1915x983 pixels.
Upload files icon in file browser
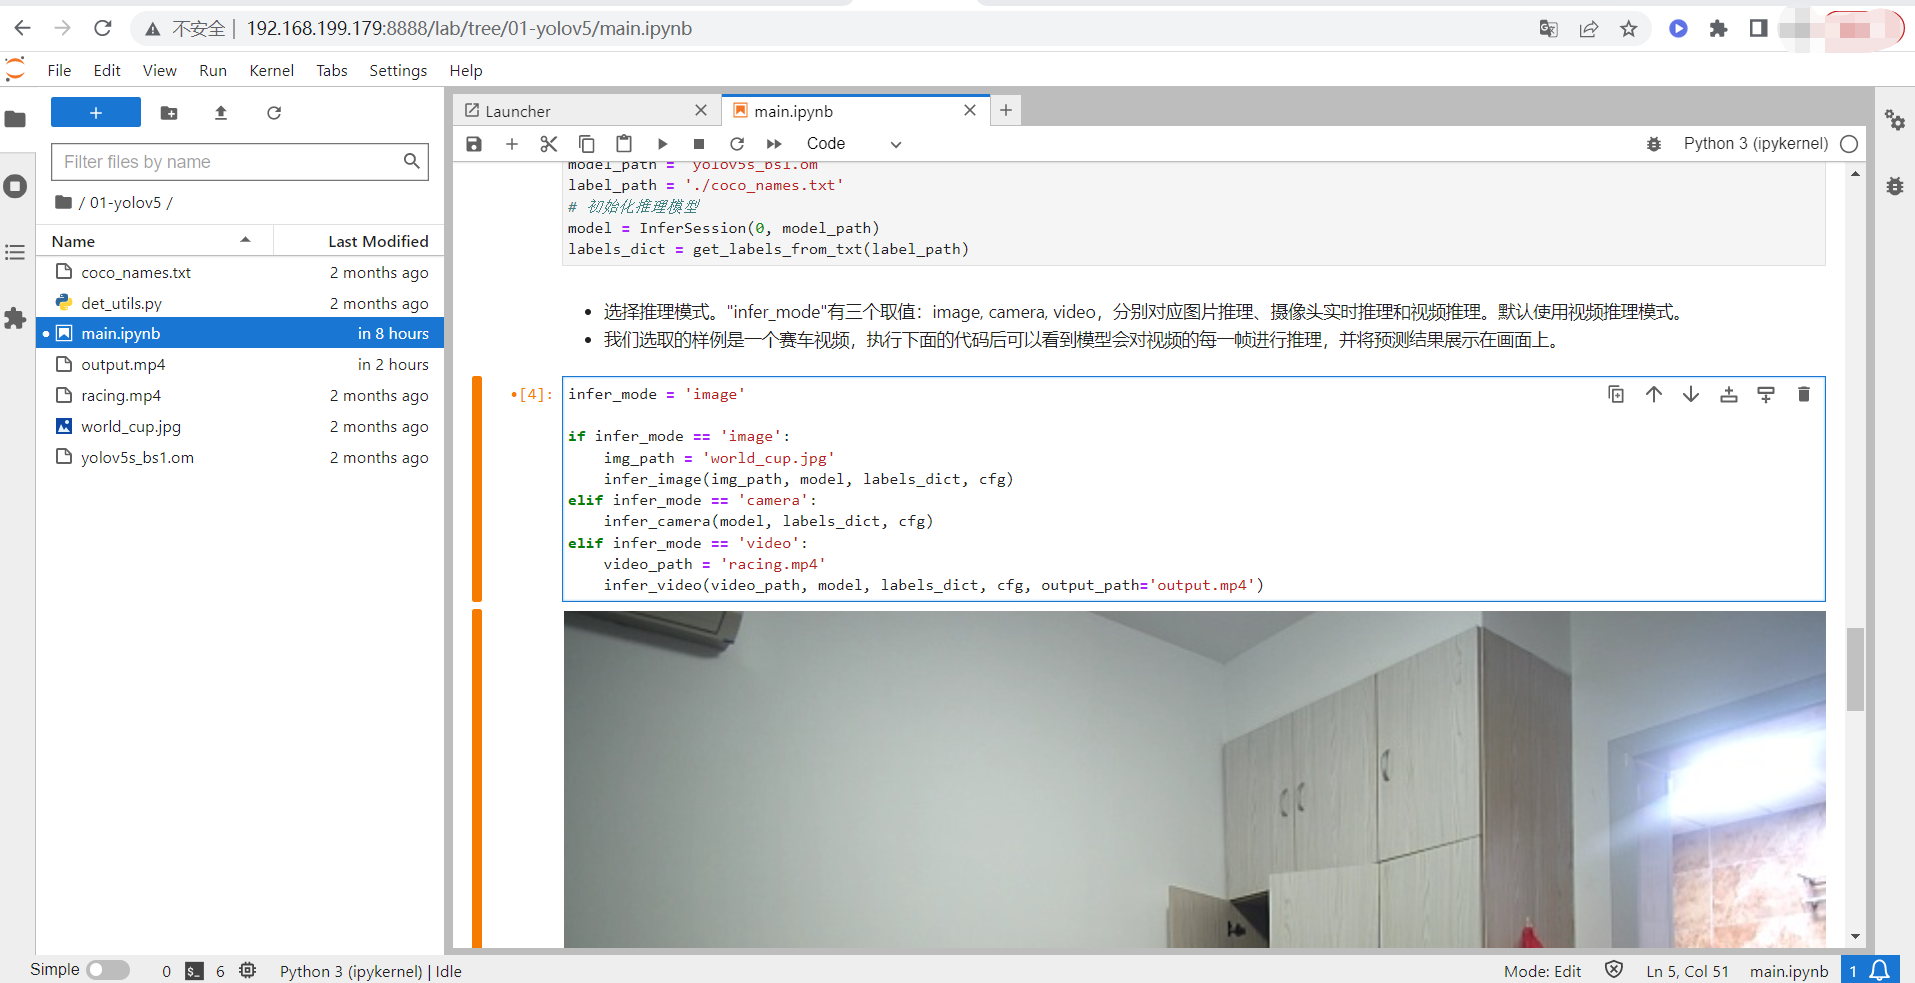(x=221, y=113)
